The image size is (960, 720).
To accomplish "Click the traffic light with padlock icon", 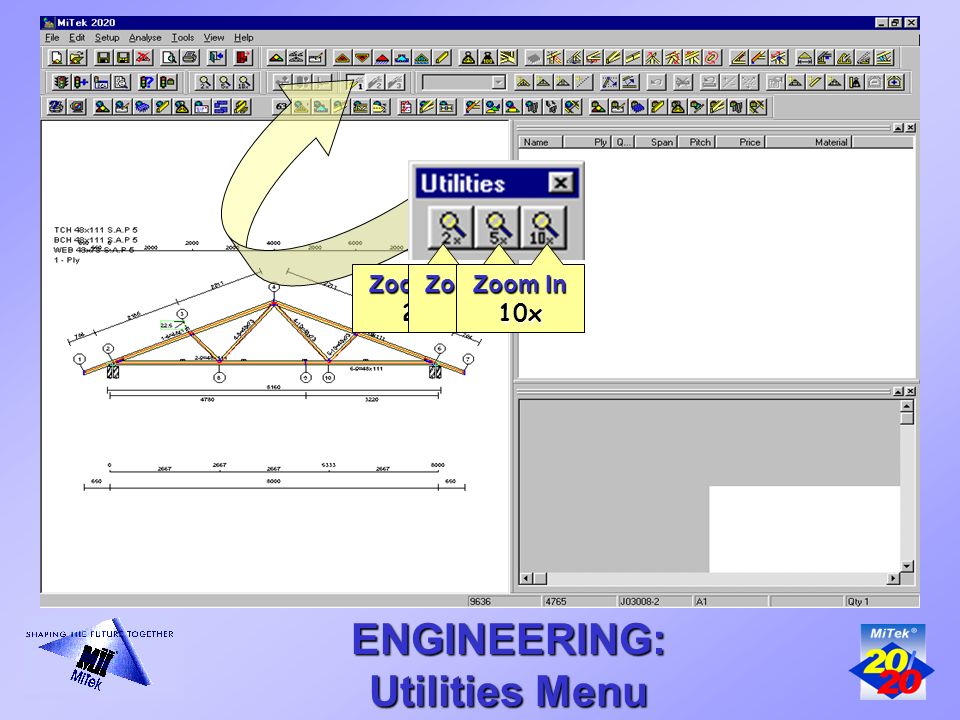I will pyautogui.click(x=167, y=82).
